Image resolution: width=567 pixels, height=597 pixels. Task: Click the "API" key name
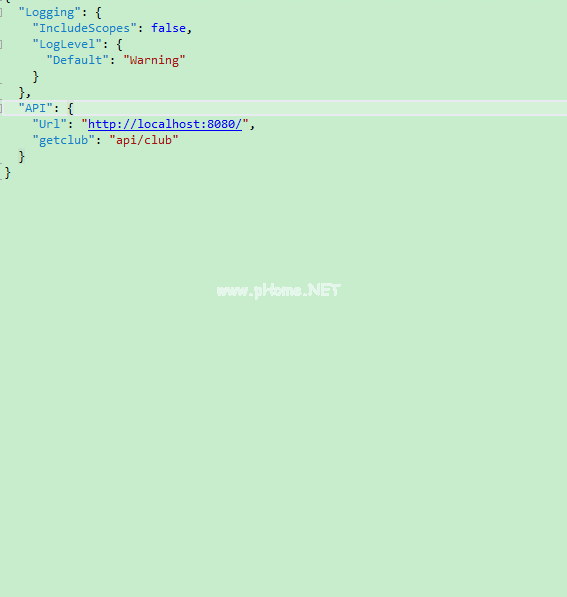pos(36,109)
